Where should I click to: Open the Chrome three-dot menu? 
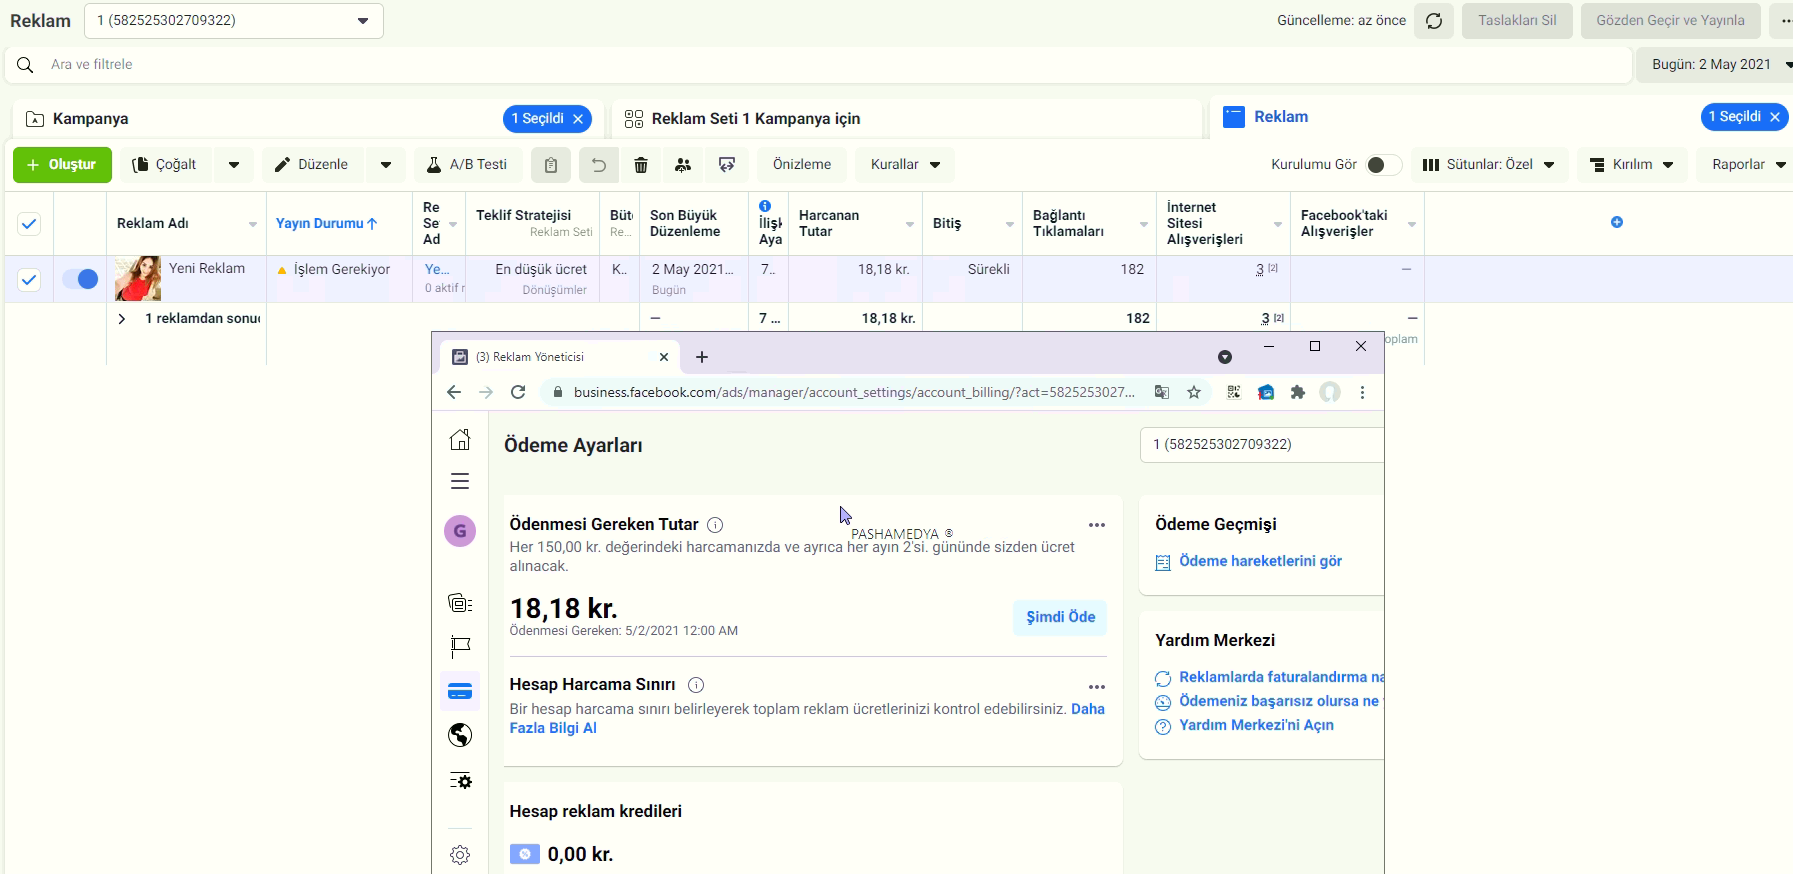point(1362,392)
